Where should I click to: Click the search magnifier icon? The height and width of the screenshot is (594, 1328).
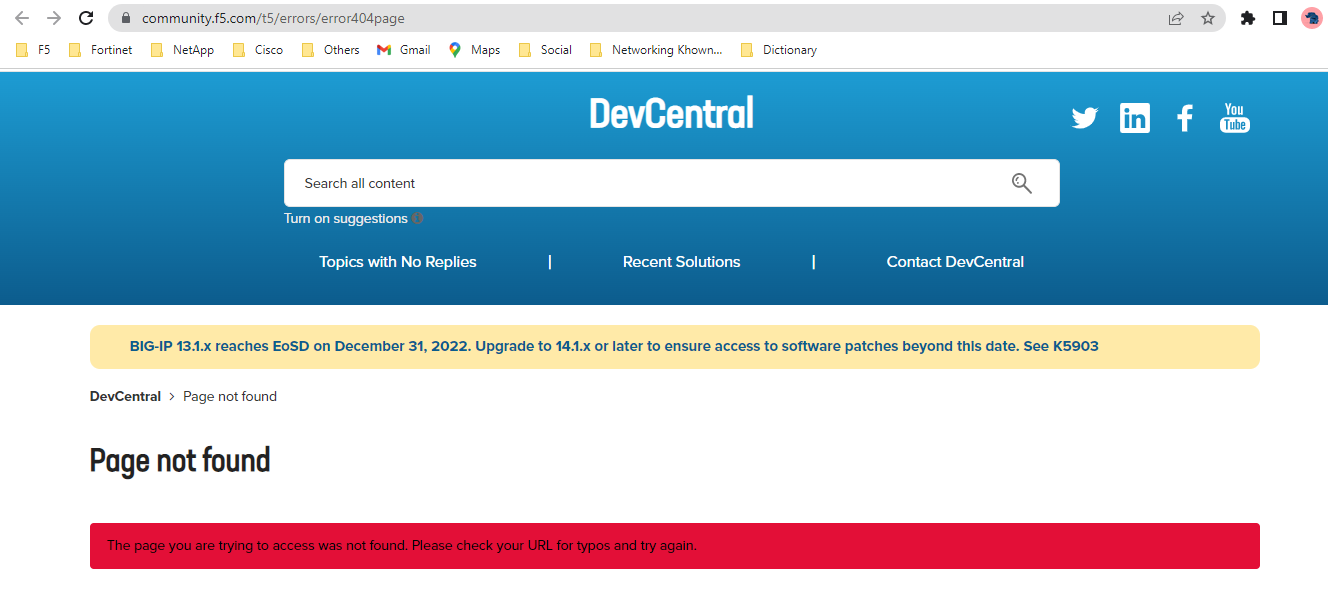click(x=1021, y=183)
